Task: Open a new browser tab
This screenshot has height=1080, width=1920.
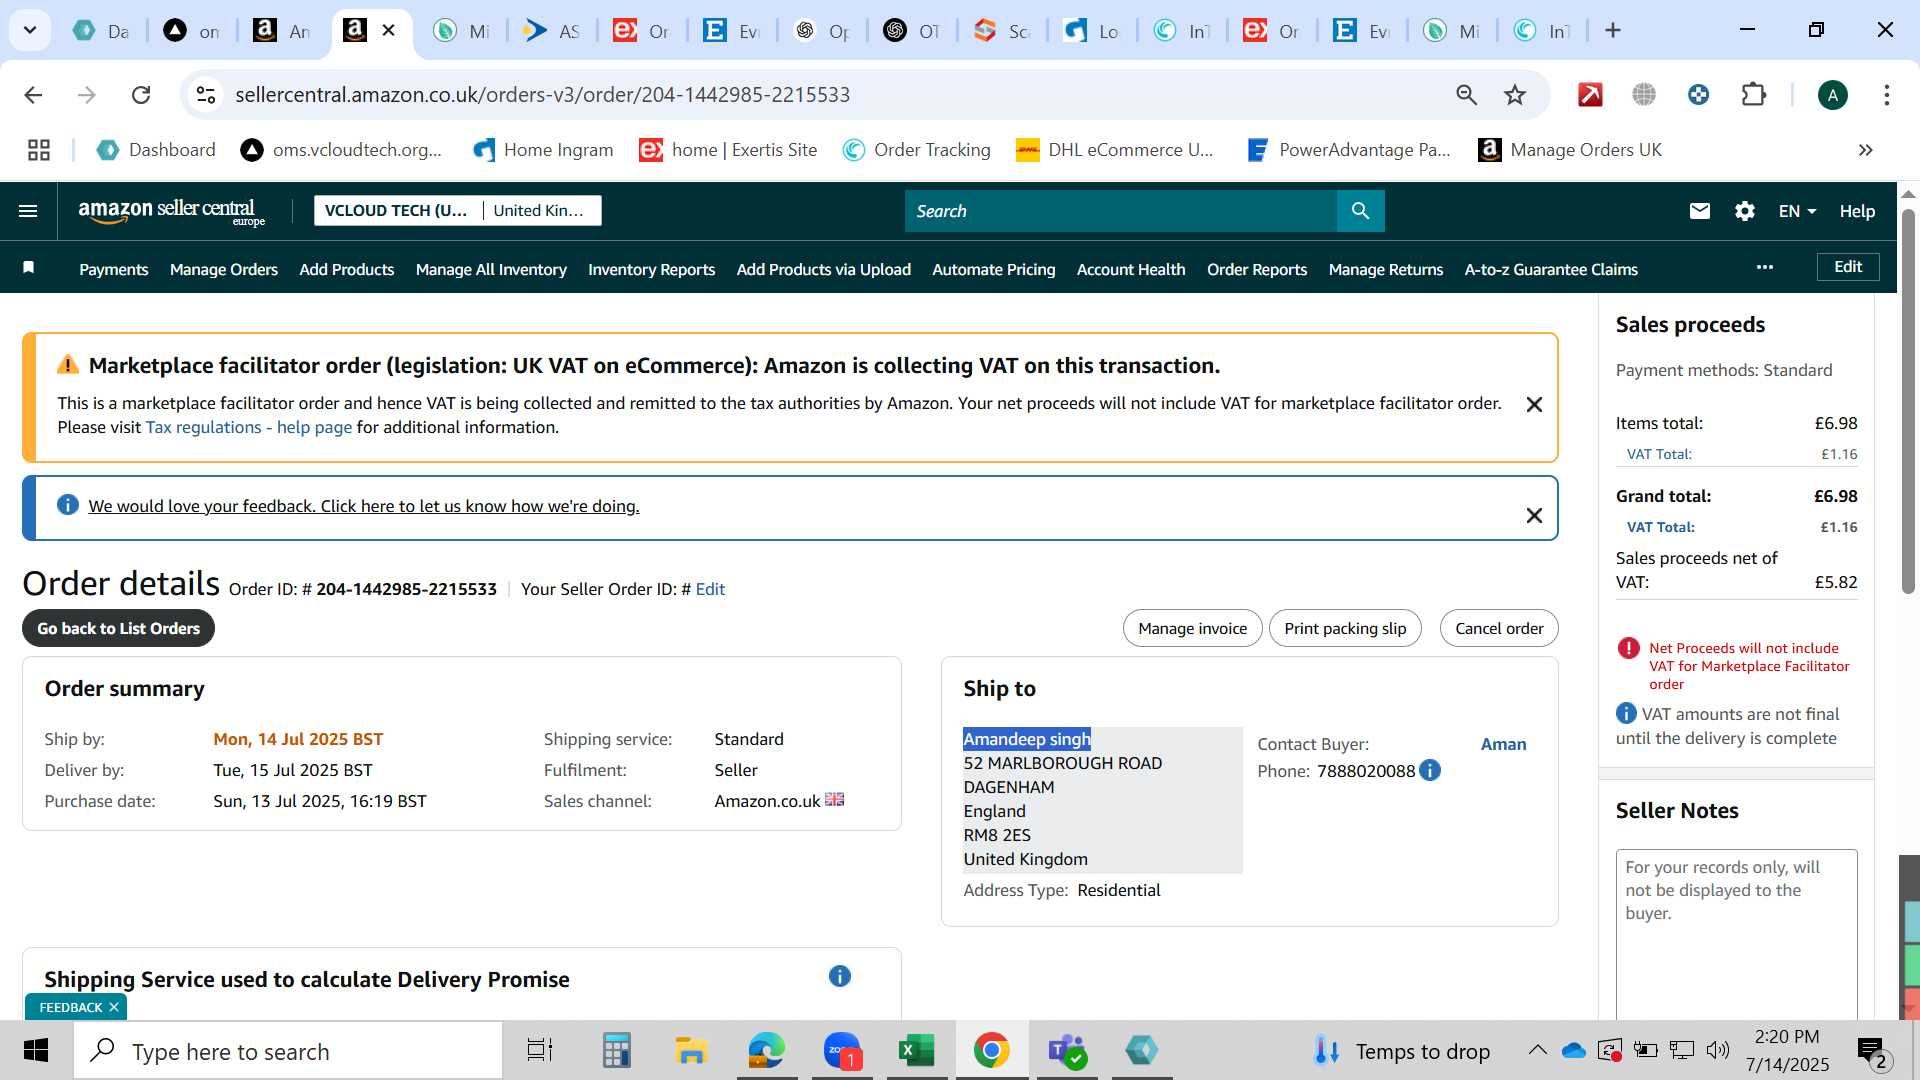Action: [x=1612, y=31]
